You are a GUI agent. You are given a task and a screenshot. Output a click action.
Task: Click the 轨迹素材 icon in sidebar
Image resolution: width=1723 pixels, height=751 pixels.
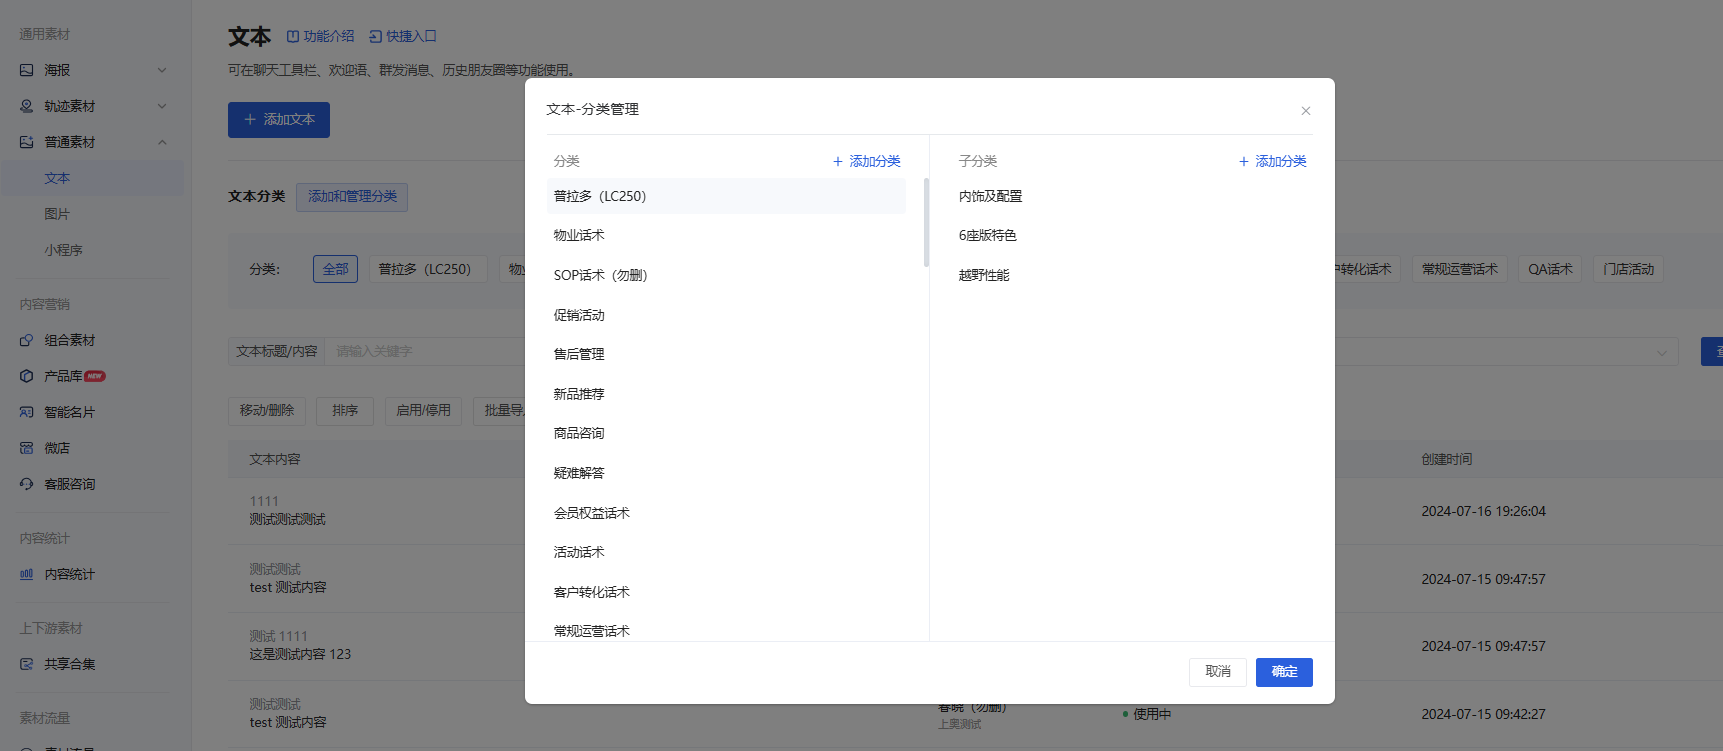tap(27, 106)
